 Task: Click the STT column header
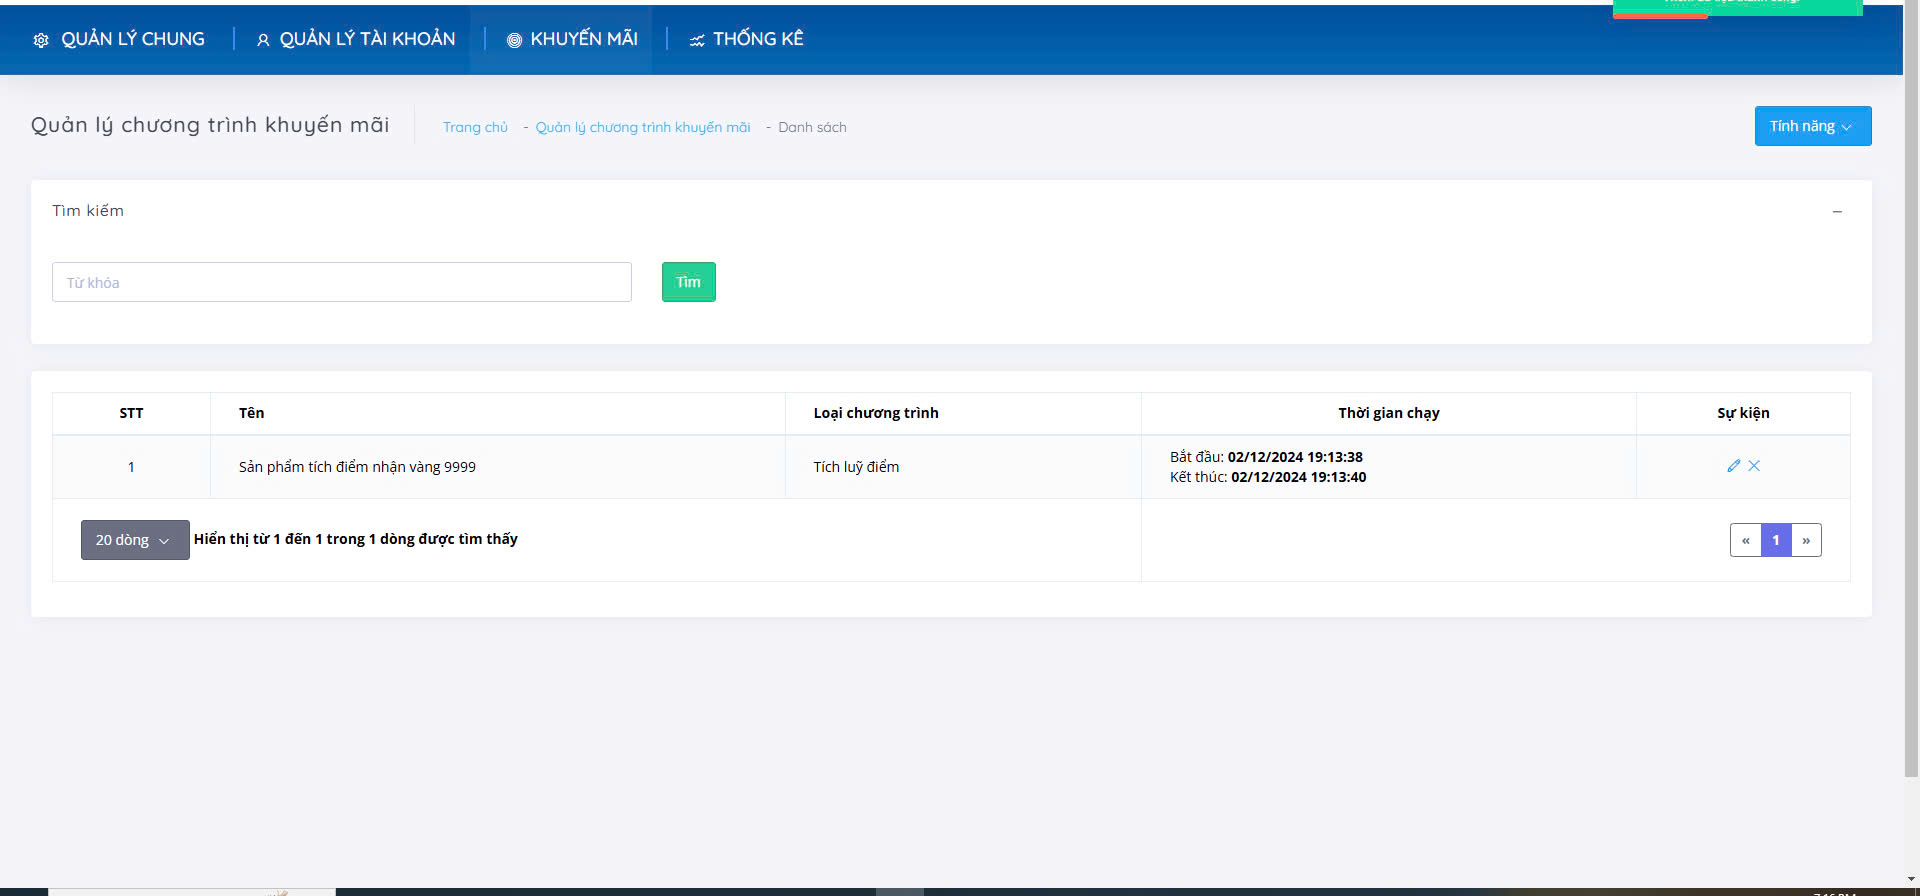pyautogui.click(x=131, y=413)
